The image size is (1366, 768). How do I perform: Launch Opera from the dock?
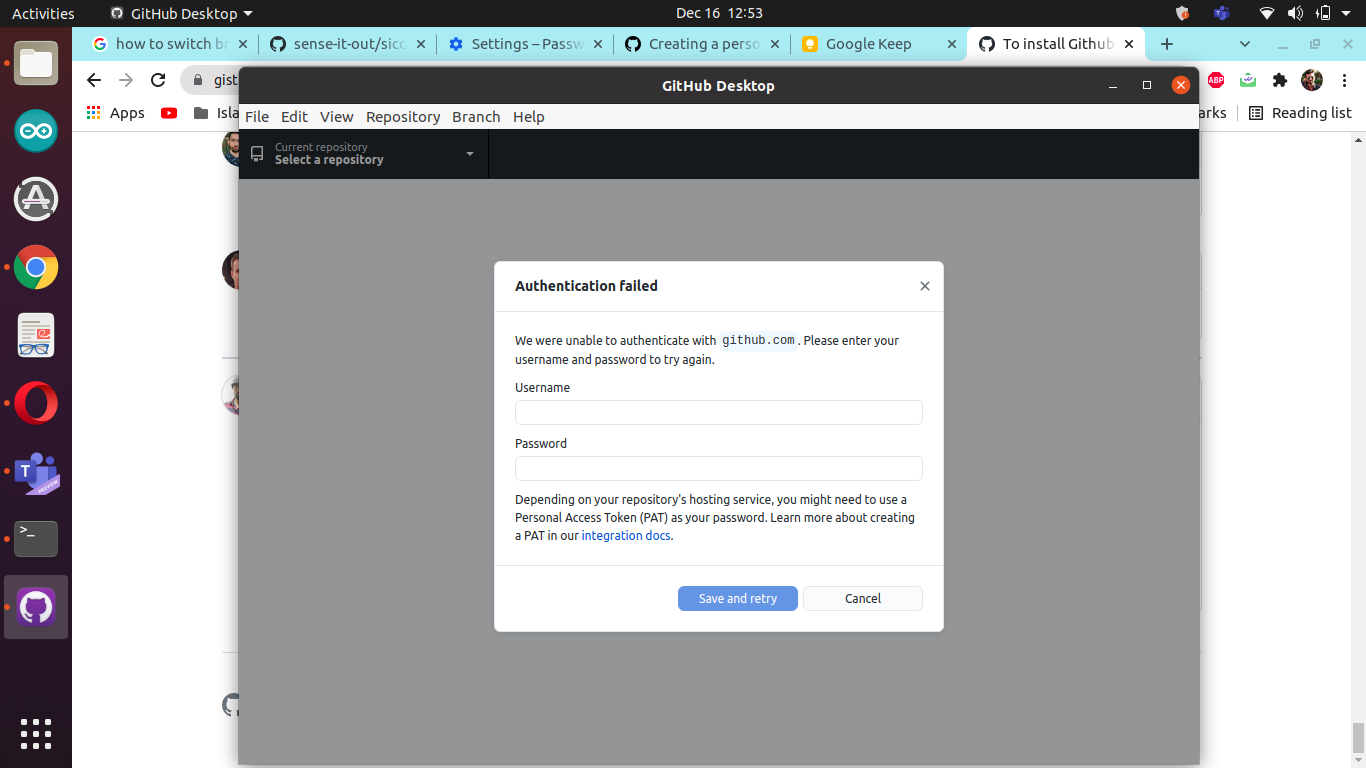pos(36,403)
